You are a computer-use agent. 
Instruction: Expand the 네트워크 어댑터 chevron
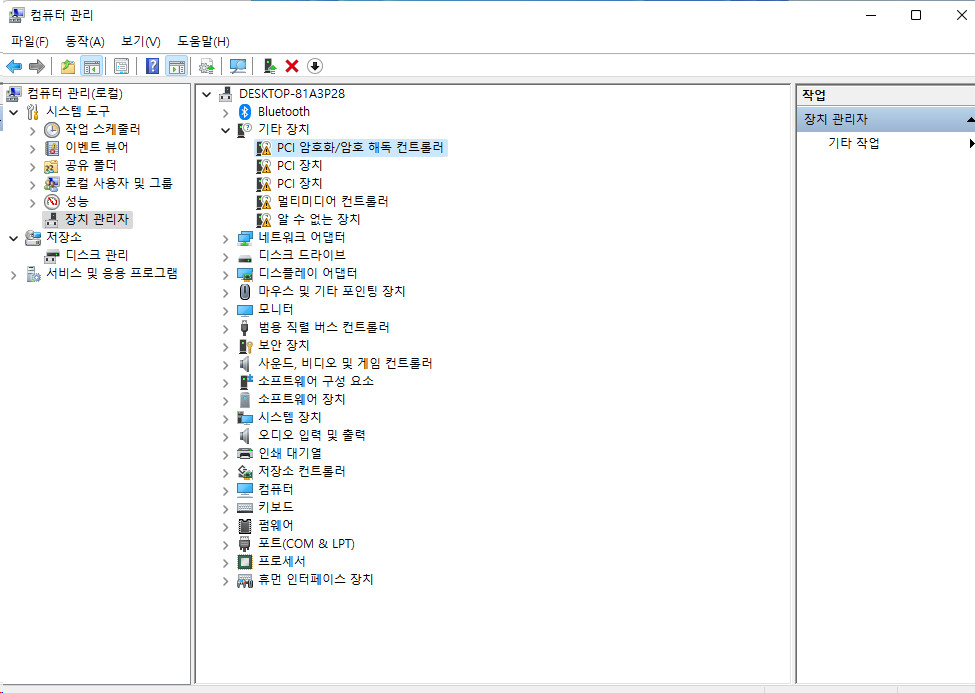226,238
